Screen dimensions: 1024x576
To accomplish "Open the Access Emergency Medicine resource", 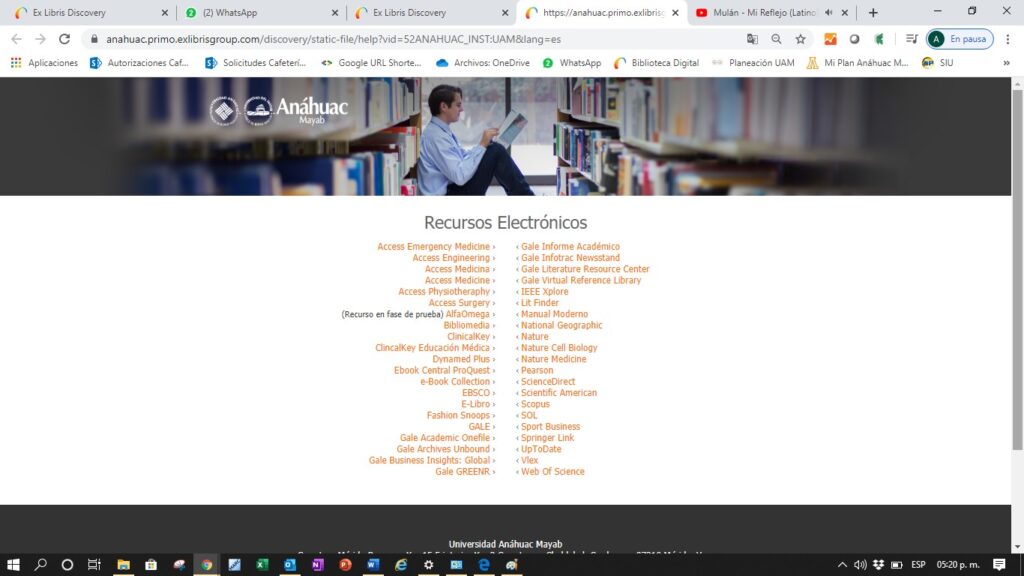I will (433, 247).
